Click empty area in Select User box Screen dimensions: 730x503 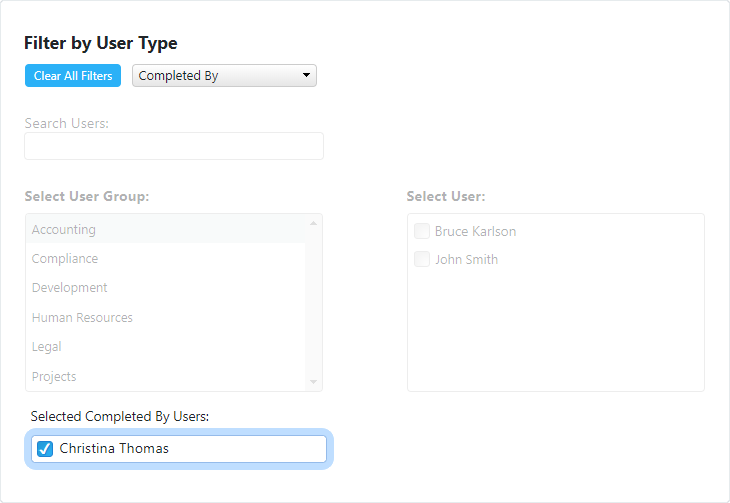click(x=556, y=331)
